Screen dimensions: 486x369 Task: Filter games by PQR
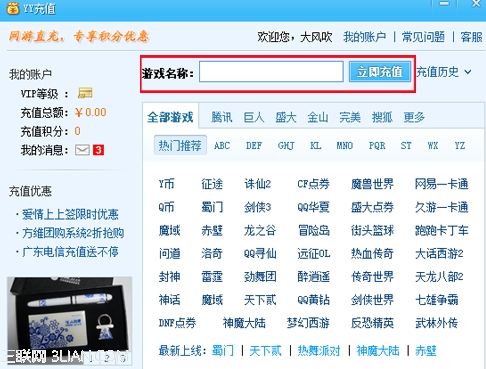[377, 146]
